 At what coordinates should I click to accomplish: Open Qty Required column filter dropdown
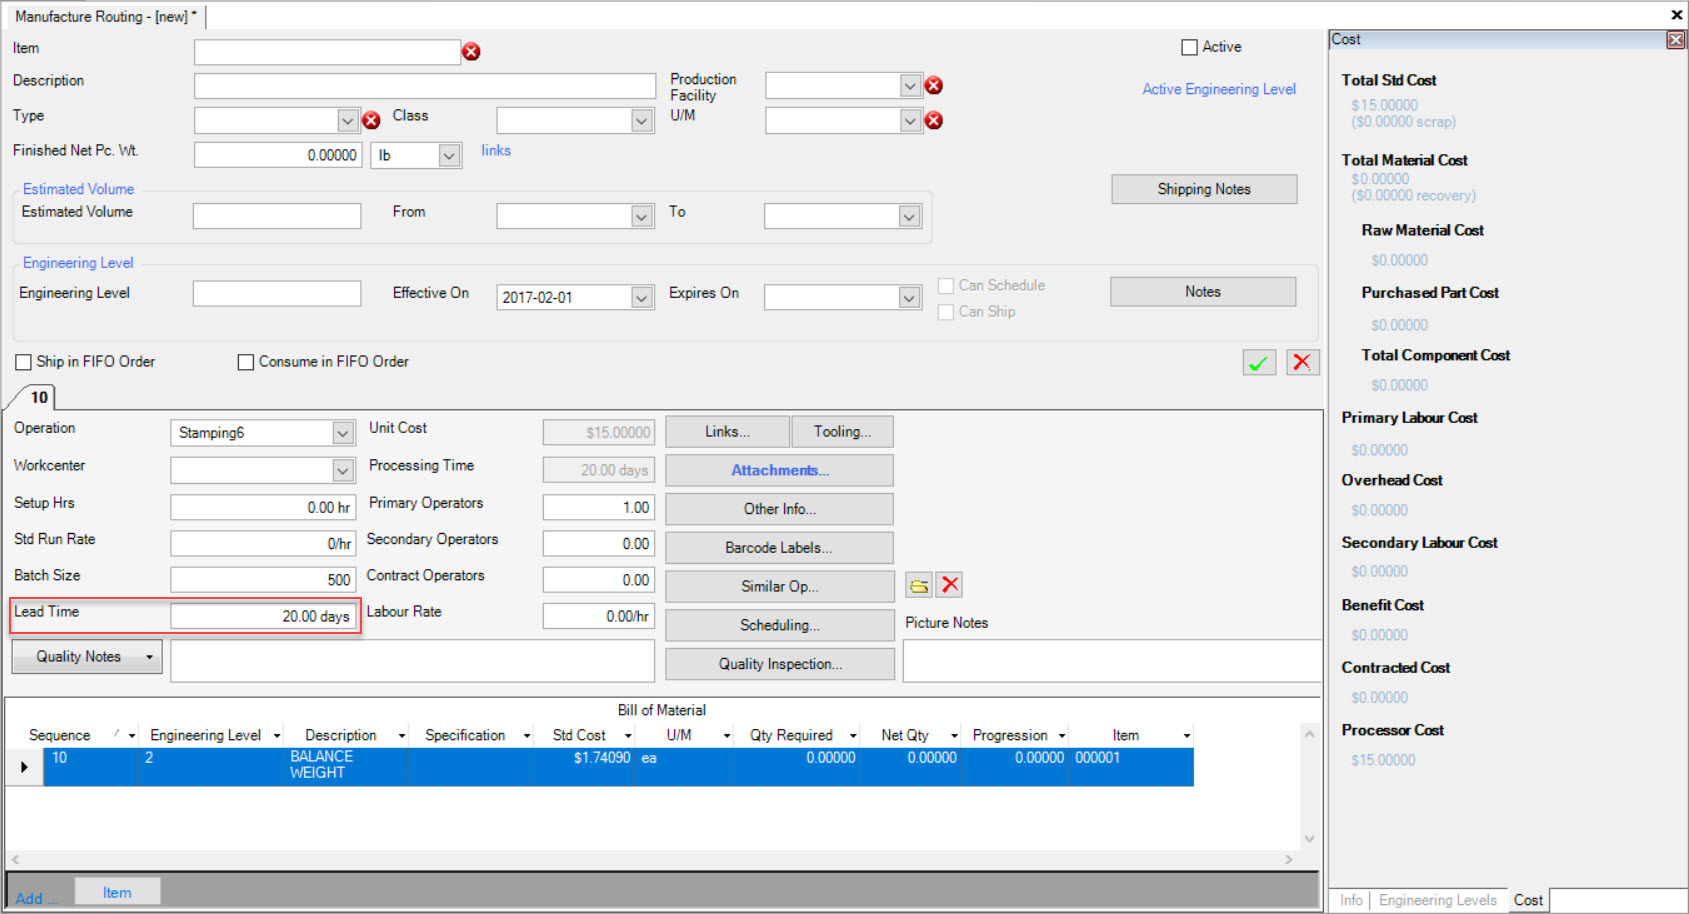853,736
